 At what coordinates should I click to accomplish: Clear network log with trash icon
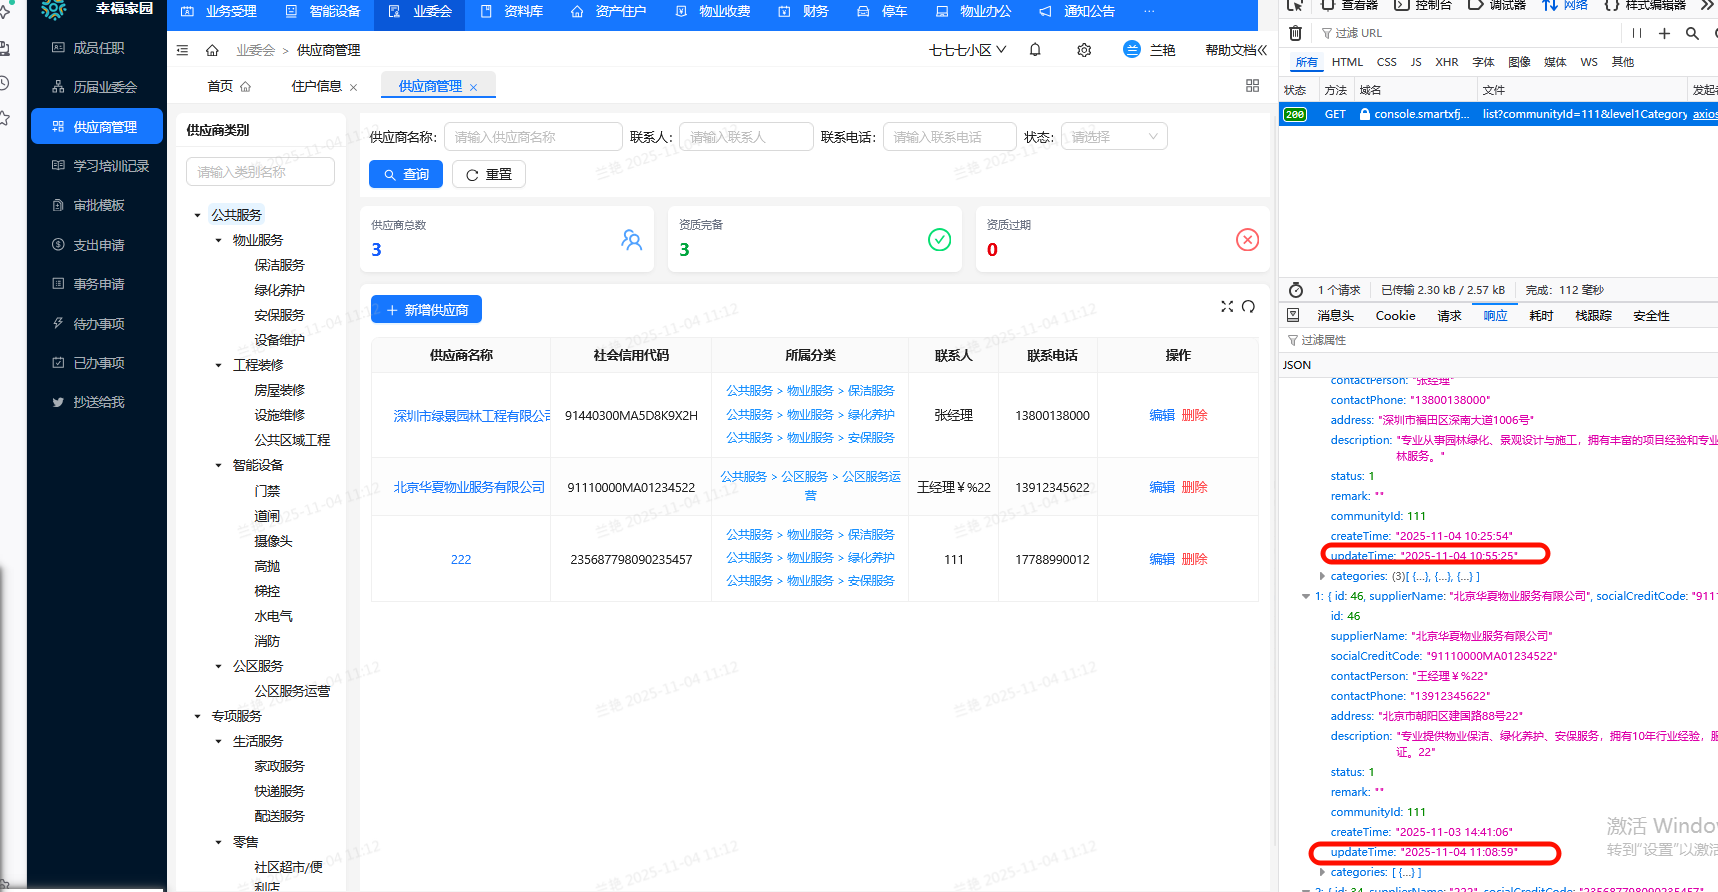click(1295, 33)
